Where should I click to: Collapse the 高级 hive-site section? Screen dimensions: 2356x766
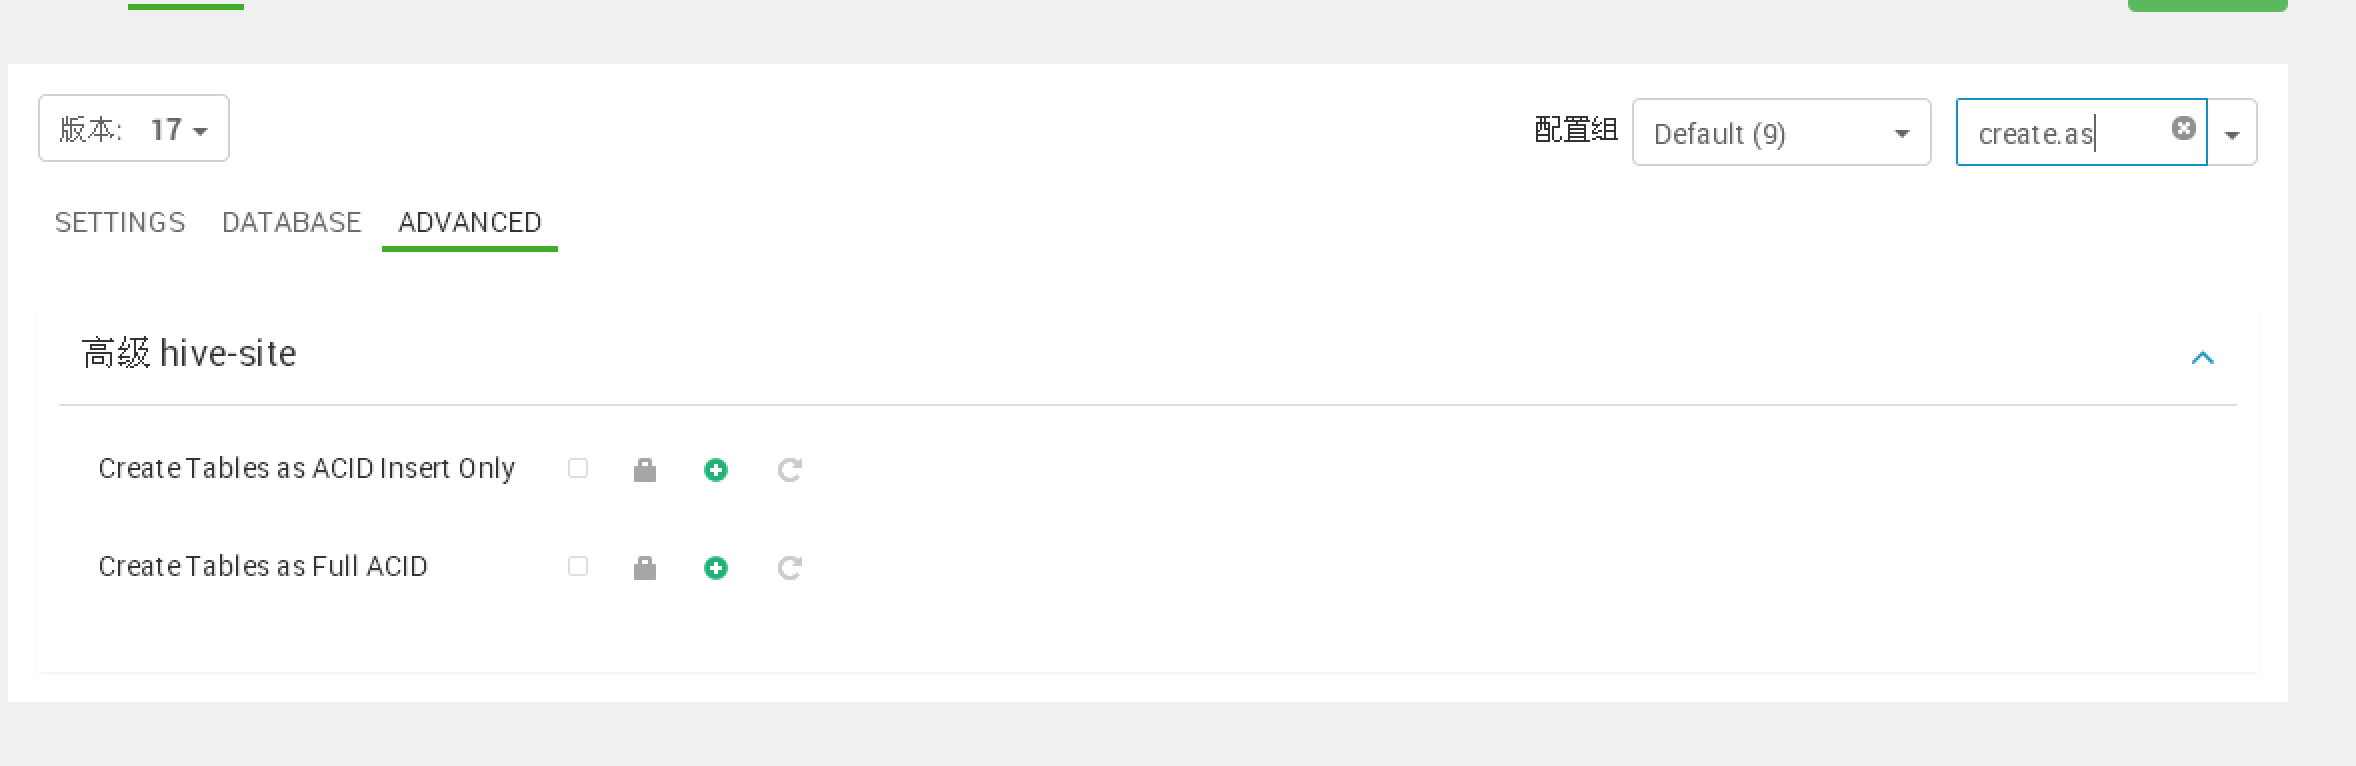click(2203, 357)
